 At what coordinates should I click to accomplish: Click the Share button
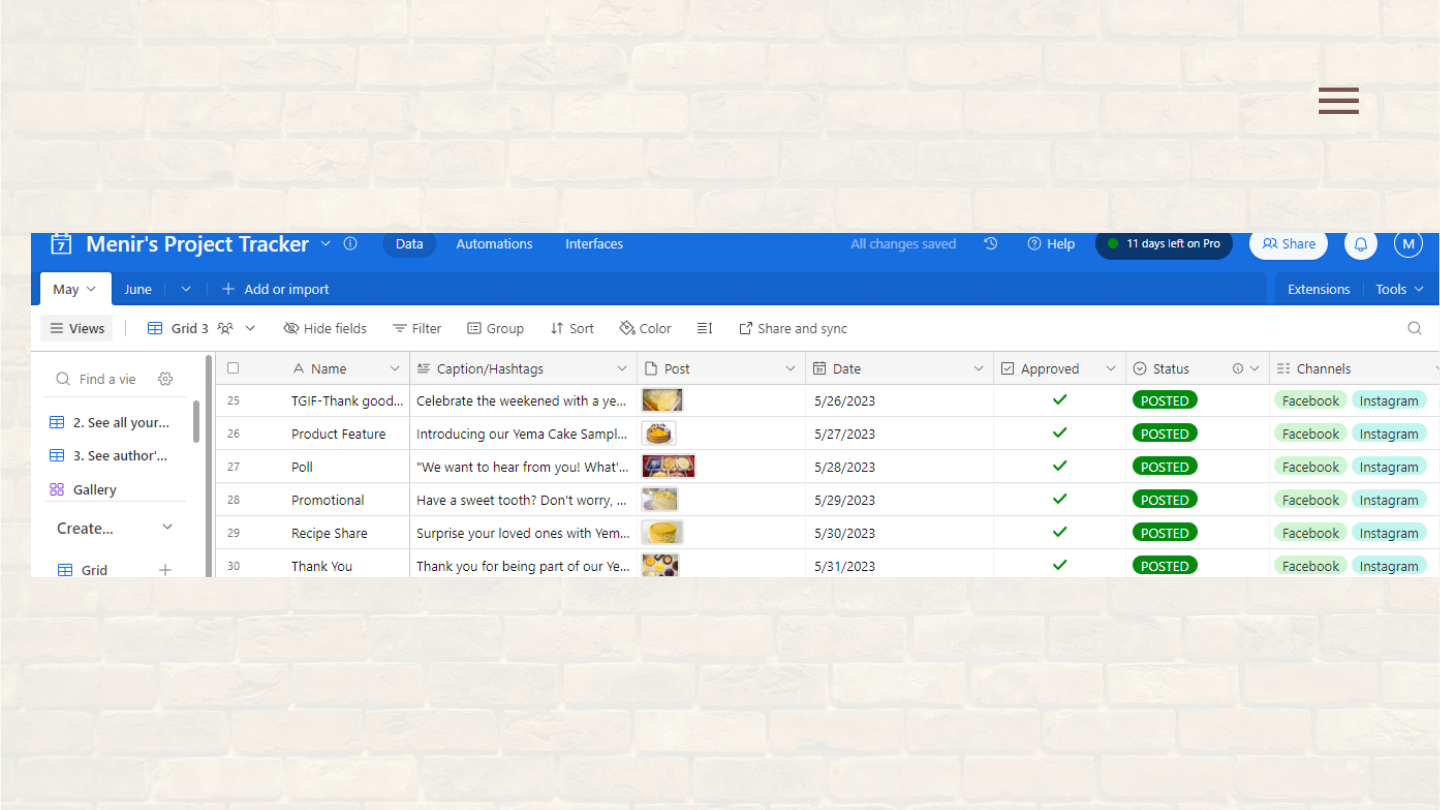pos(1288,244)
